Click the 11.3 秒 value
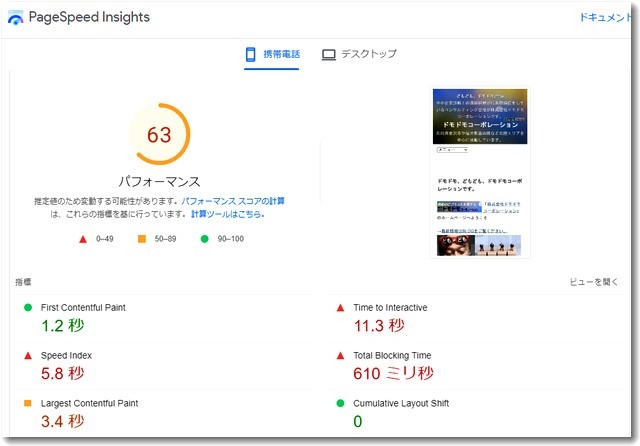 pos(379,326)
